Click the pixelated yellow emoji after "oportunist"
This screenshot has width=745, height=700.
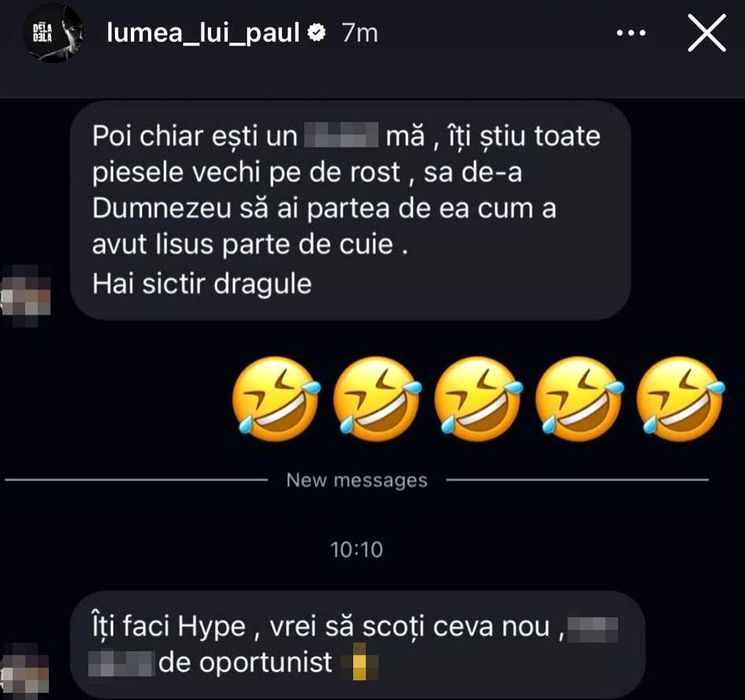pyautogui.click(x=360, y=661)
